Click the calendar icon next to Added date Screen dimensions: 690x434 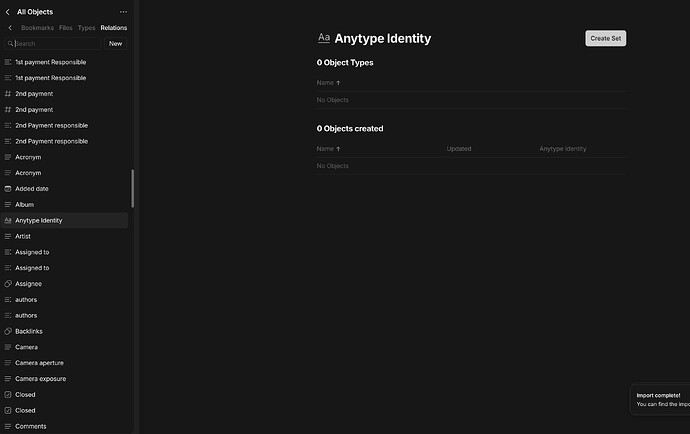[x=7, y=189]
